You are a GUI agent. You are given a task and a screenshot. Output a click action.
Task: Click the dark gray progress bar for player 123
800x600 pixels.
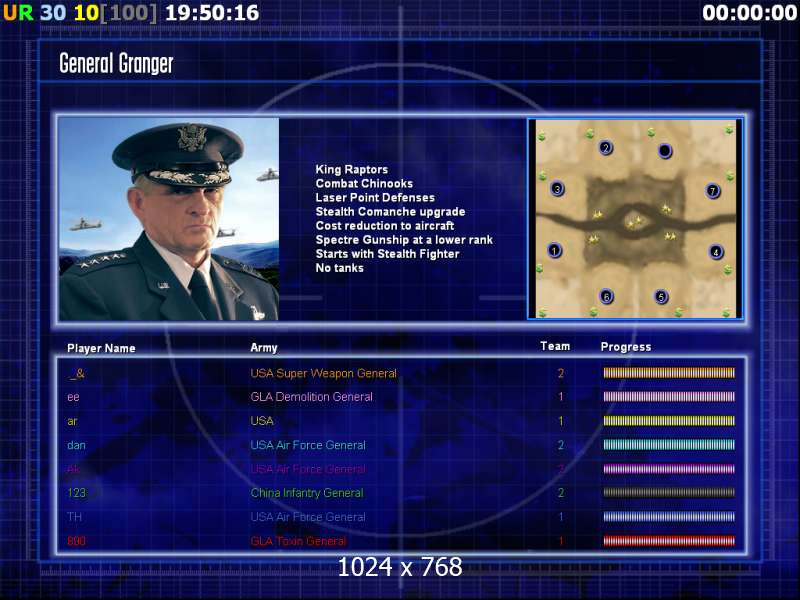669,493
